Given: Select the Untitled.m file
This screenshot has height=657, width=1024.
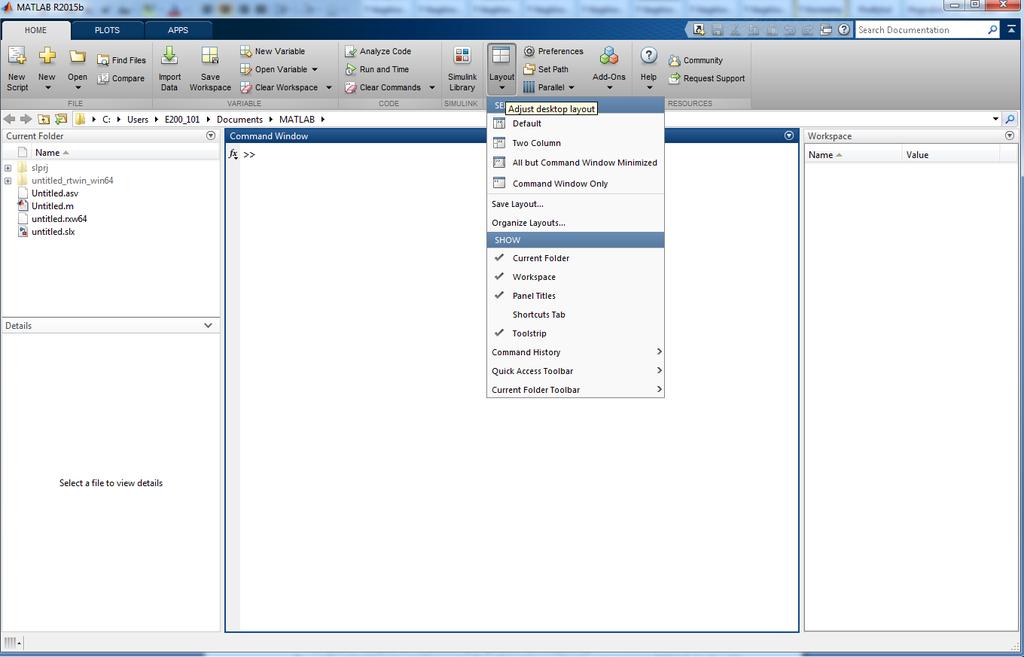Looking at the screenshot, I should [52, 206].
